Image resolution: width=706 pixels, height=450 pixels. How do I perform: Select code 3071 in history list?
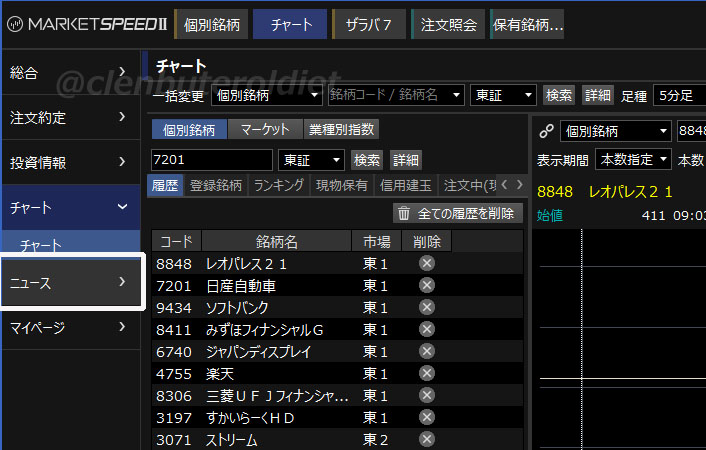(173, 440)
